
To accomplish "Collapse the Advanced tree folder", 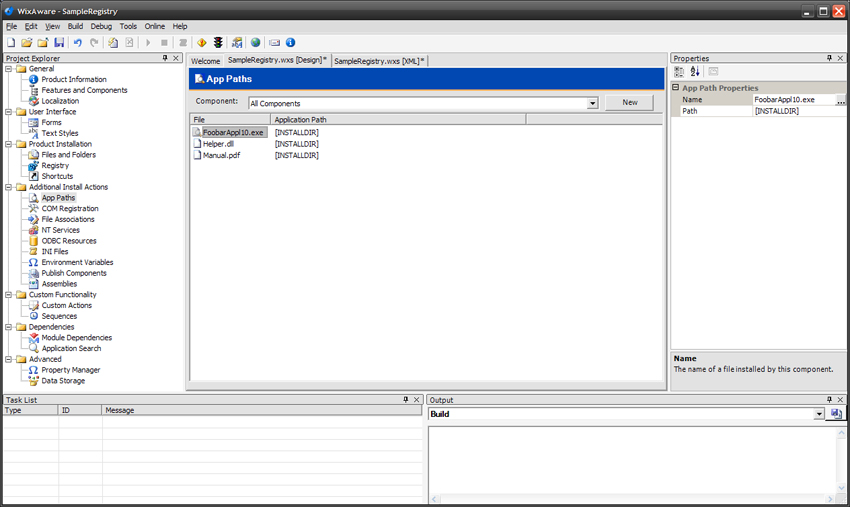I will [x=9, y=359].
